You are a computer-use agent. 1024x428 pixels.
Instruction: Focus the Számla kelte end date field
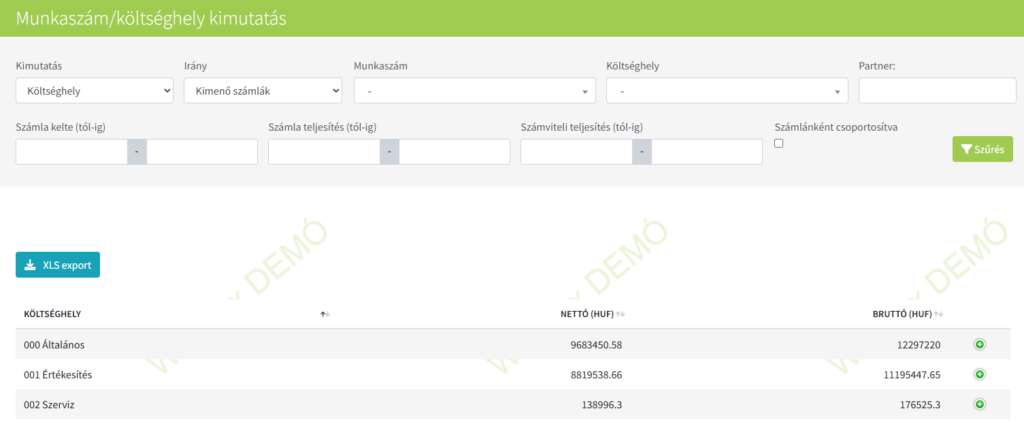pos(202,152)
